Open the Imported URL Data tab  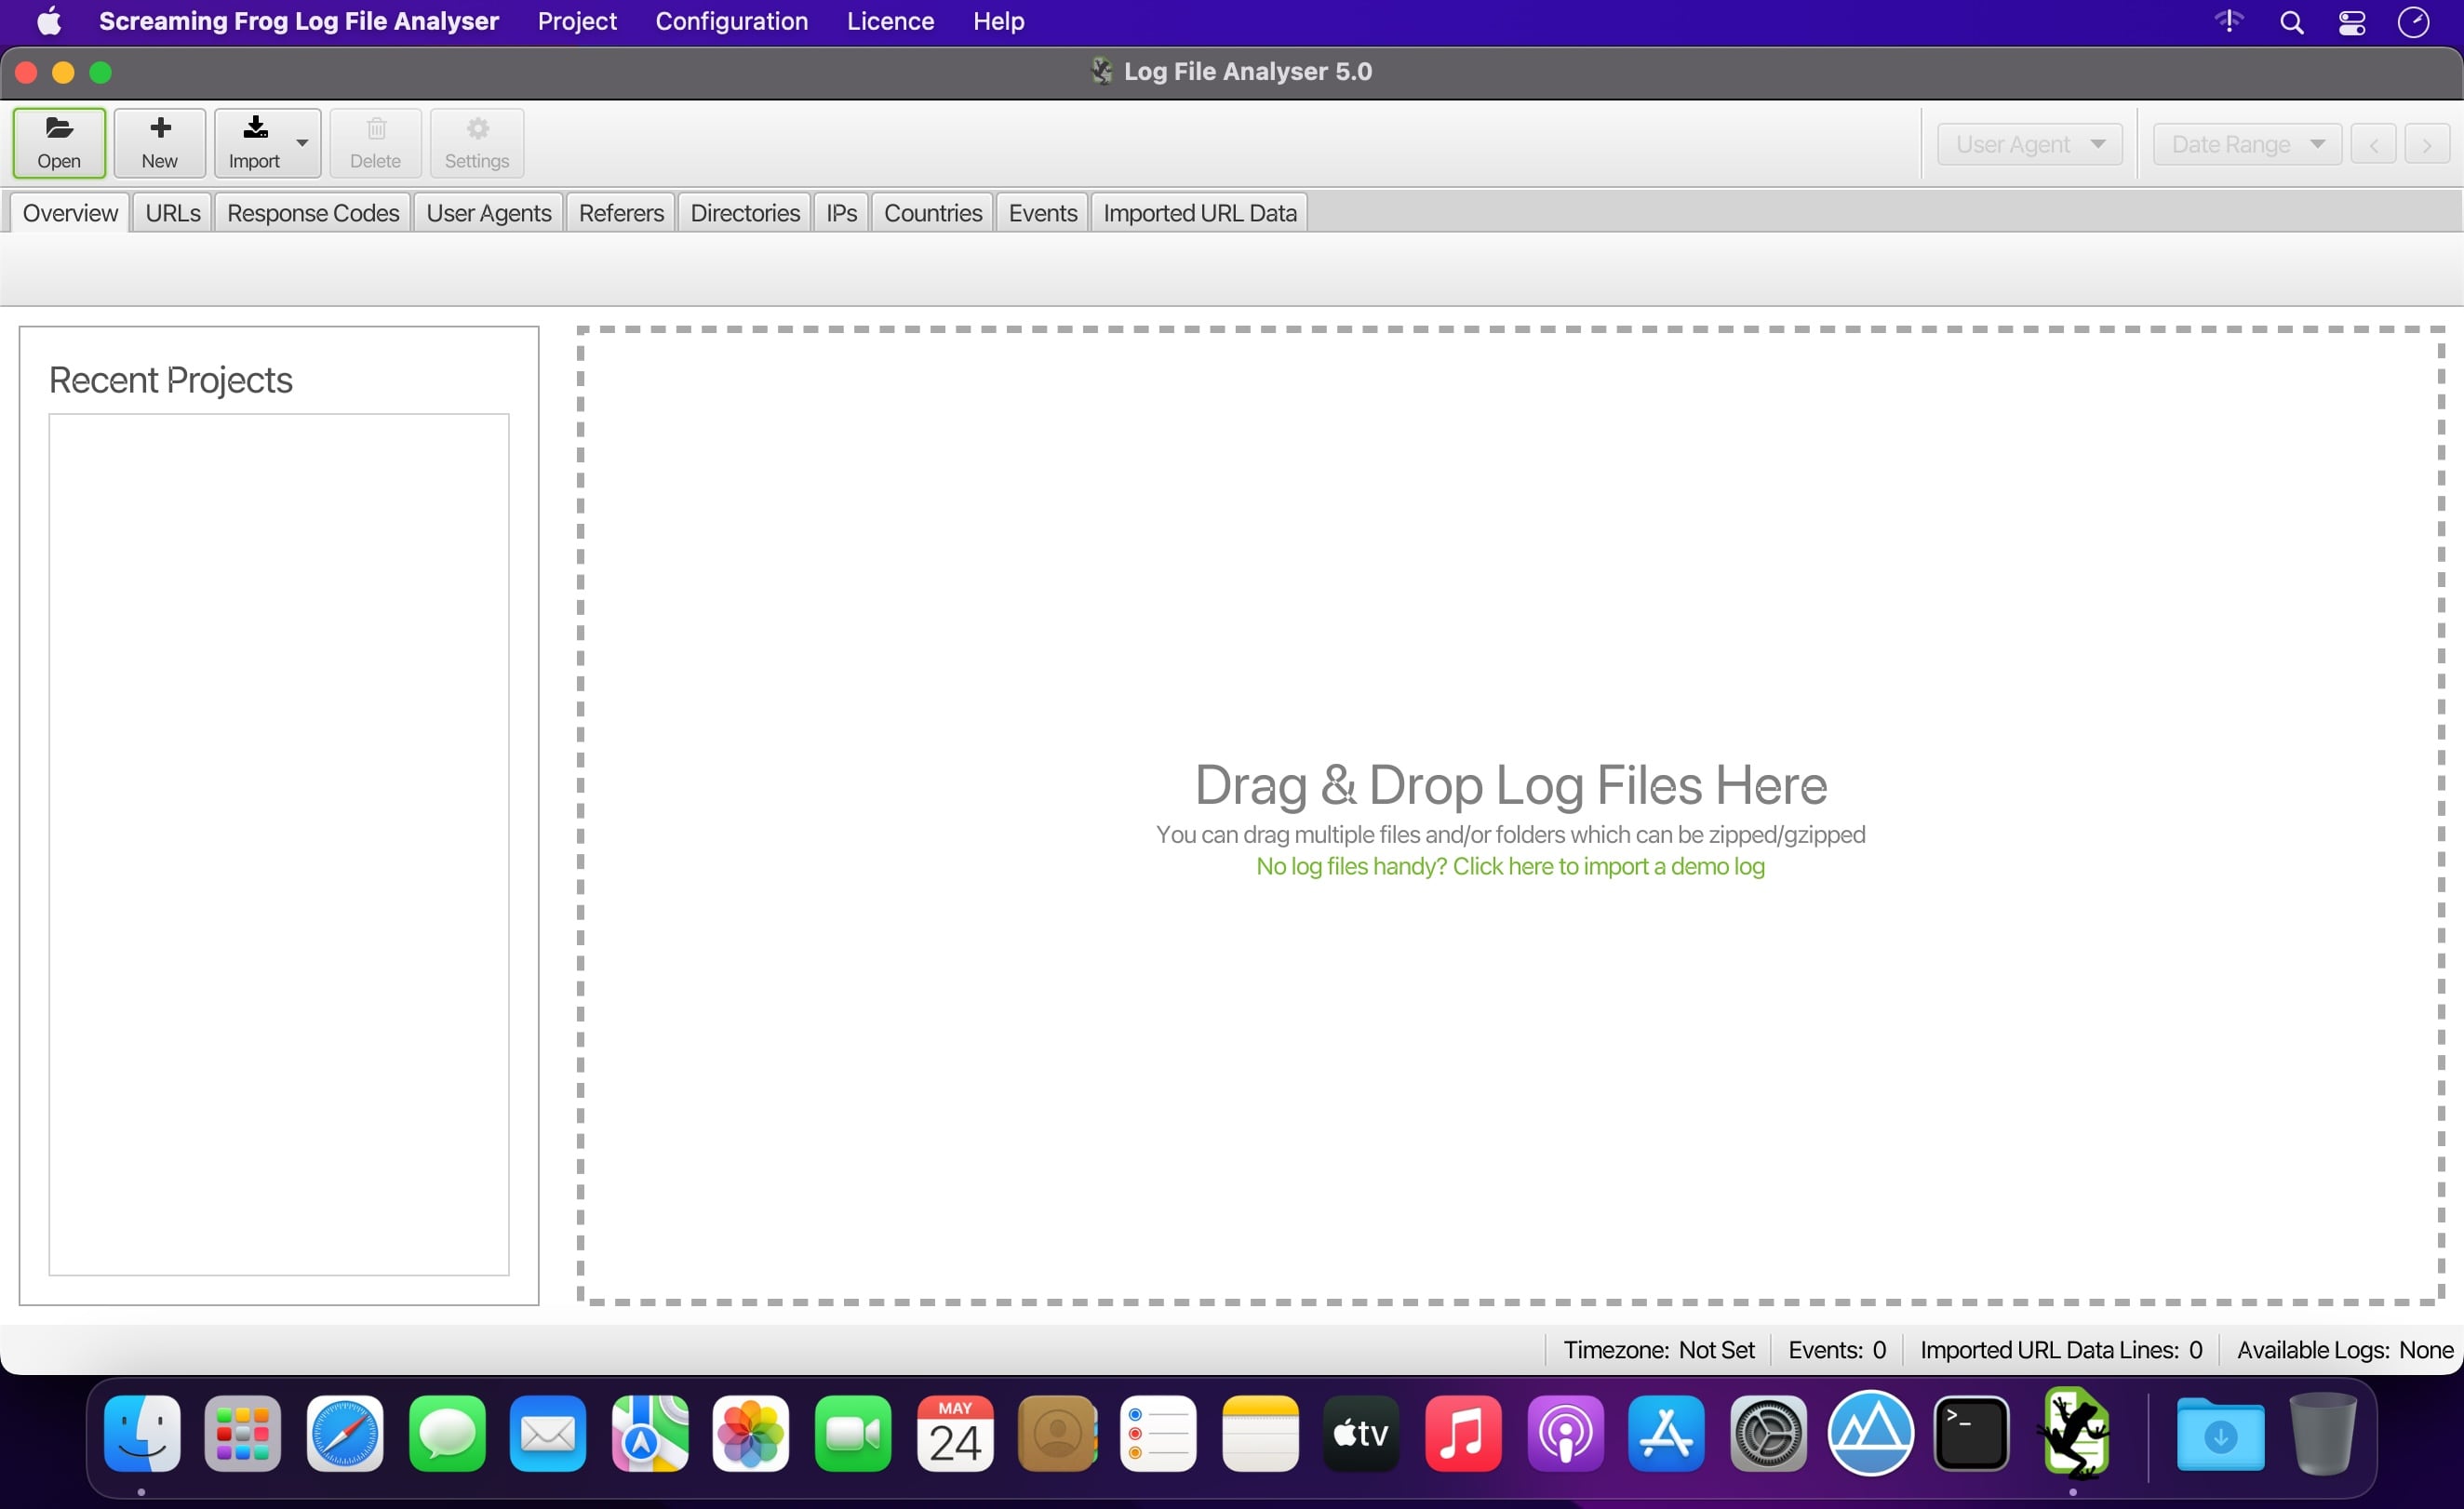tap(1200, 213)
